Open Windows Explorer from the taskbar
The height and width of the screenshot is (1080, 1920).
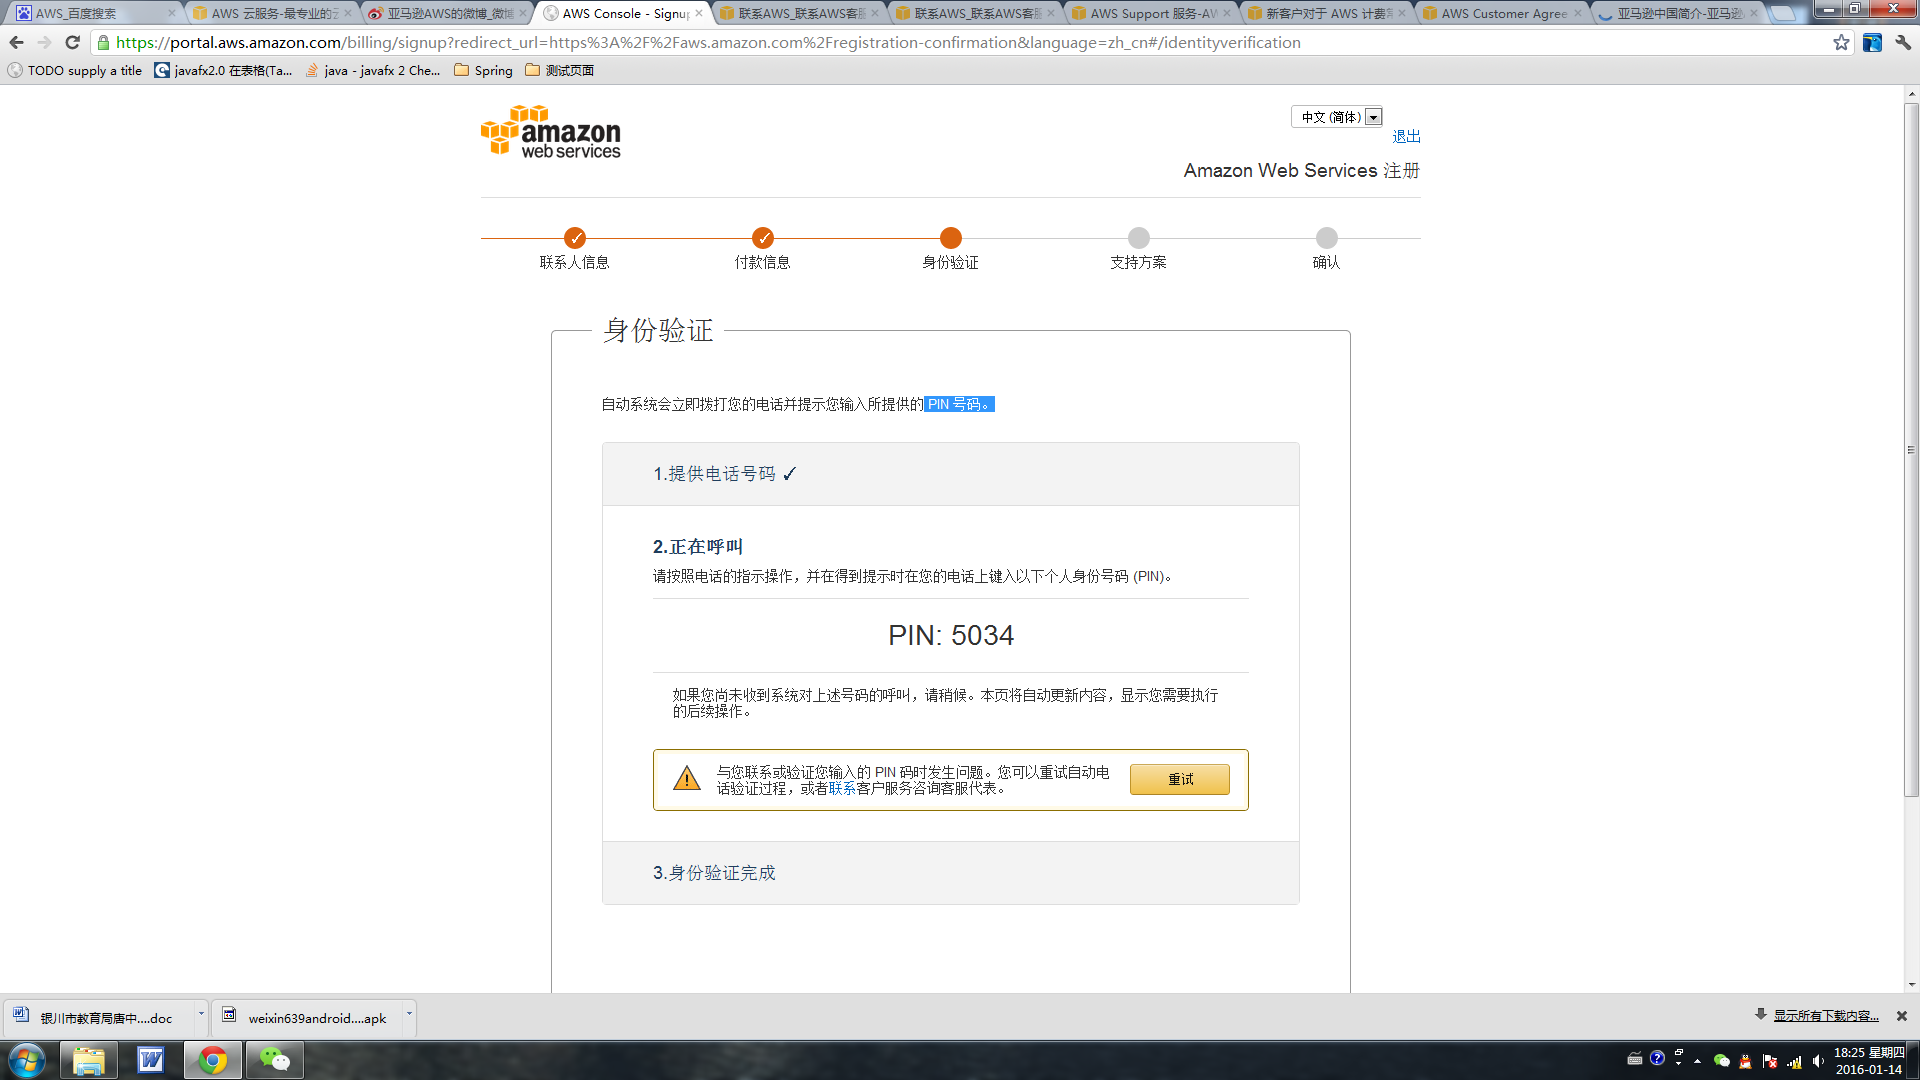89,1060
